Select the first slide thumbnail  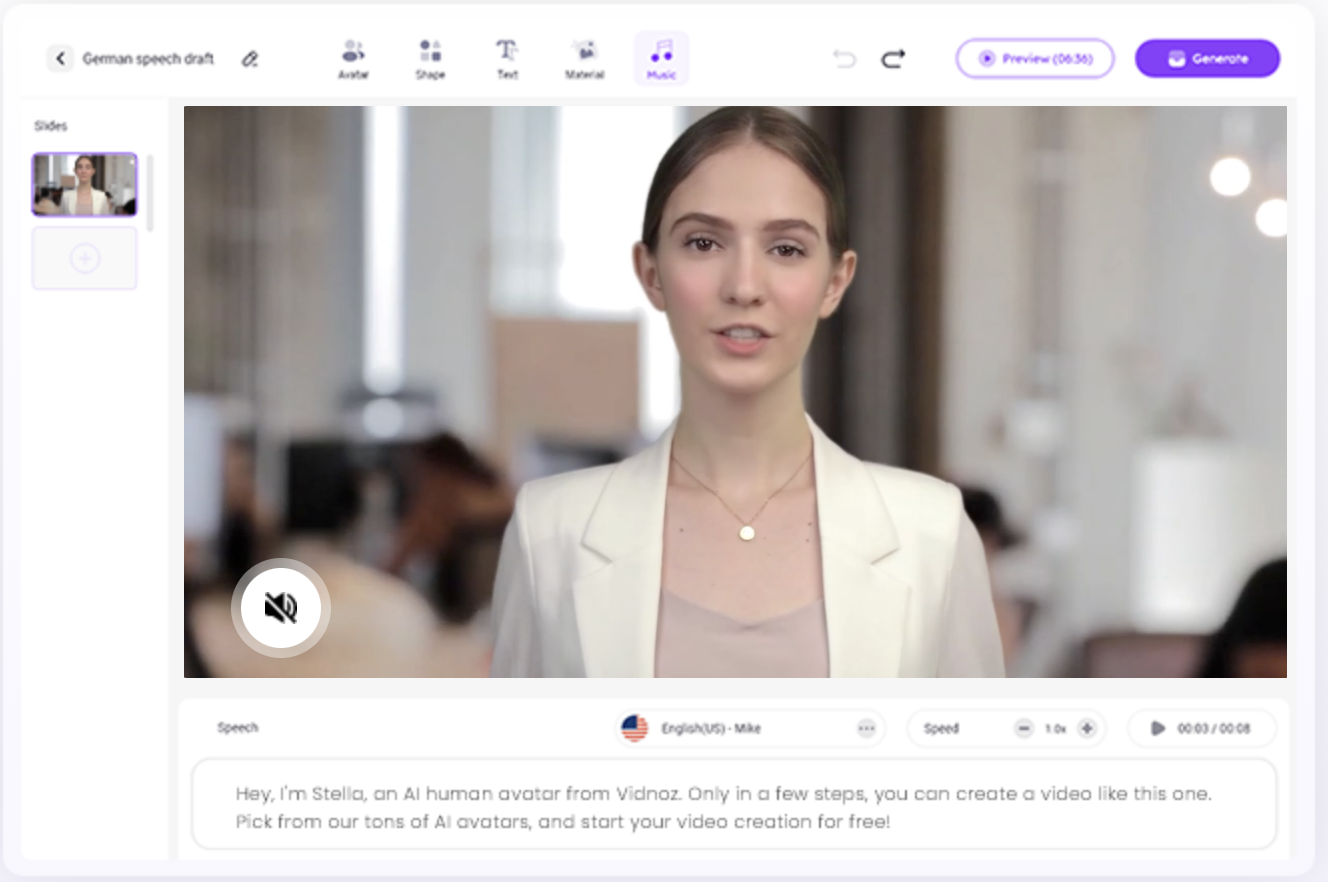84,183
